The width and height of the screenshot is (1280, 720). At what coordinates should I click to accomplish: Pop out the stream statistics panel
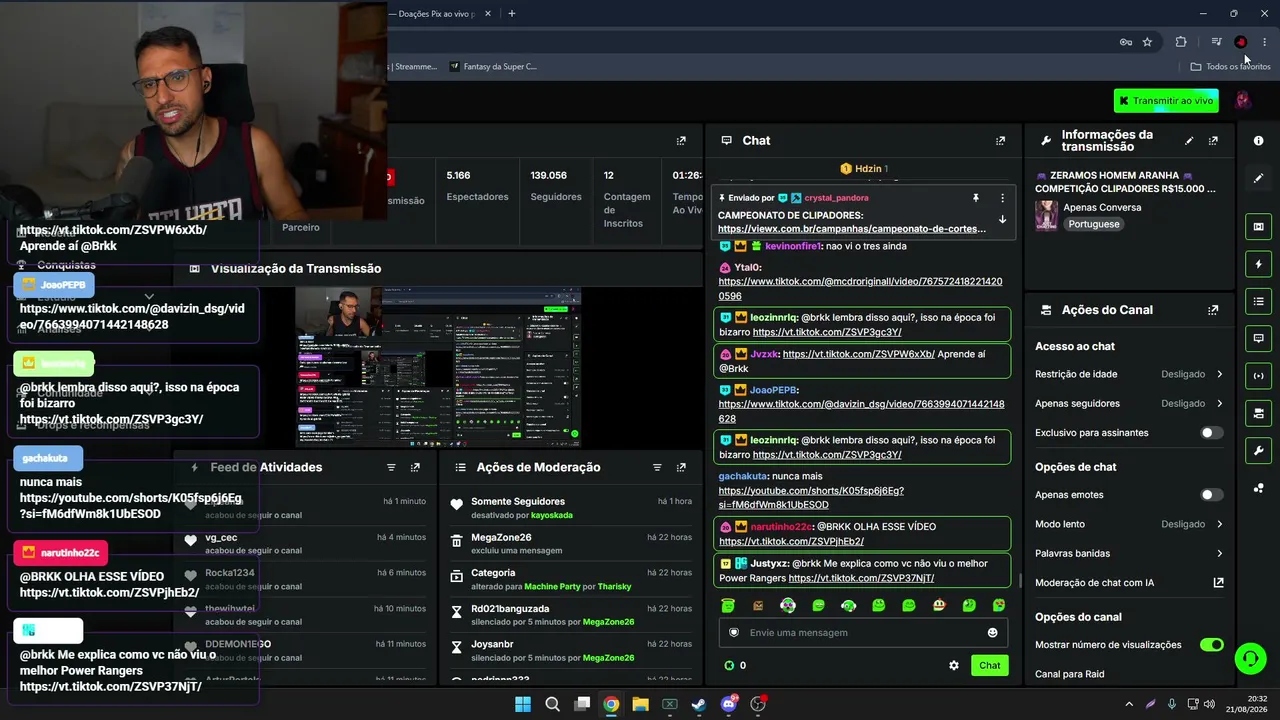tap(681, 141)
